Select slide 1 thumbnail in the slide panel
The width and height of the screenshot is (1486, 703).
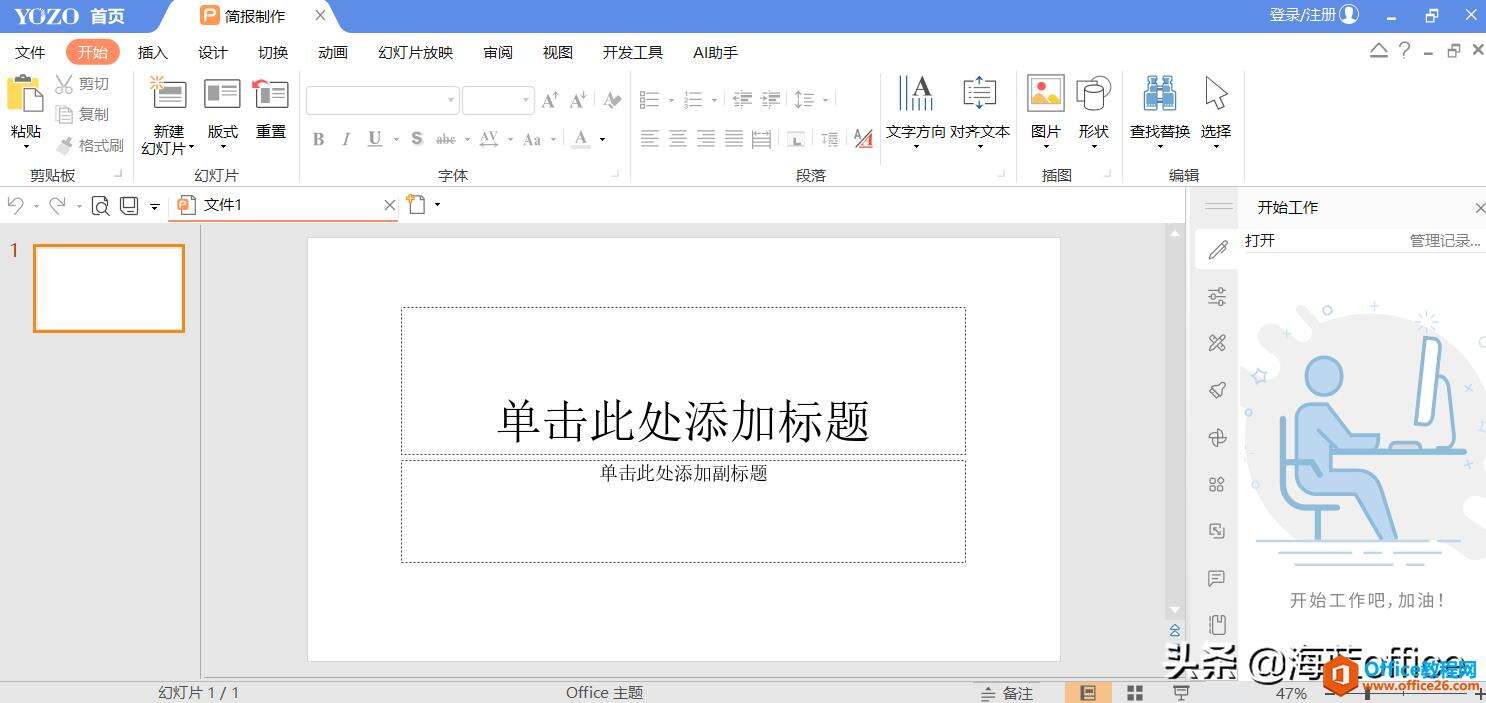coord(109,288)
